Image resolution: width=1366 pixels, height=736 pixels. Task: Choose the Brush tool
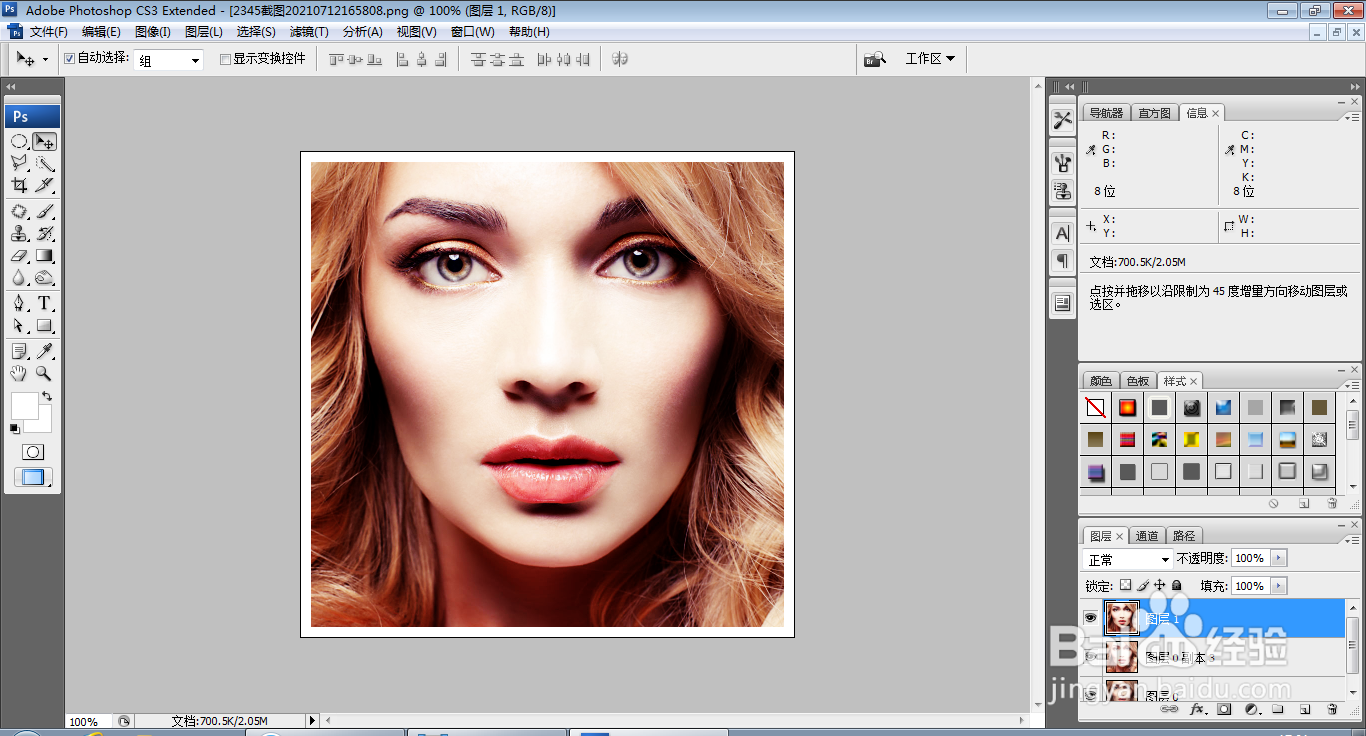[45, 212]
